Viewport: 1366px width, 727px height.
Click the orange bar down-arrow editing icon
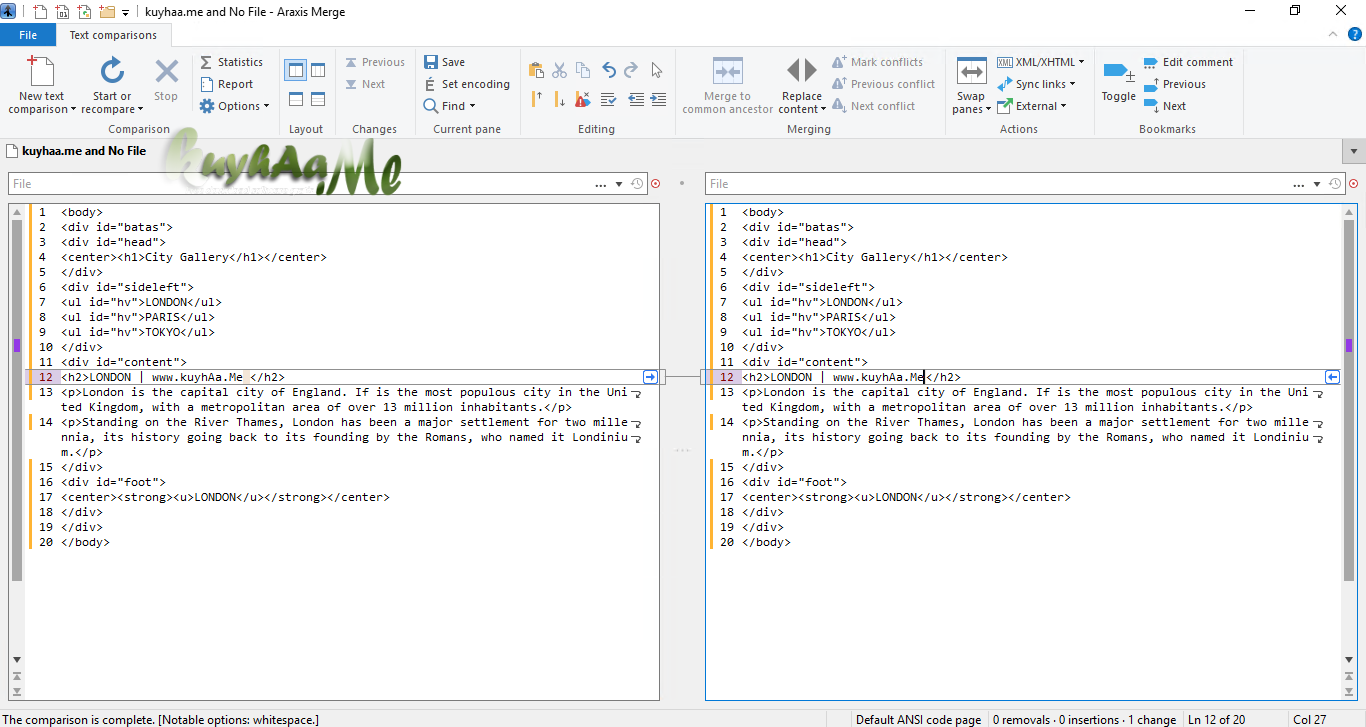coord(560,99)
